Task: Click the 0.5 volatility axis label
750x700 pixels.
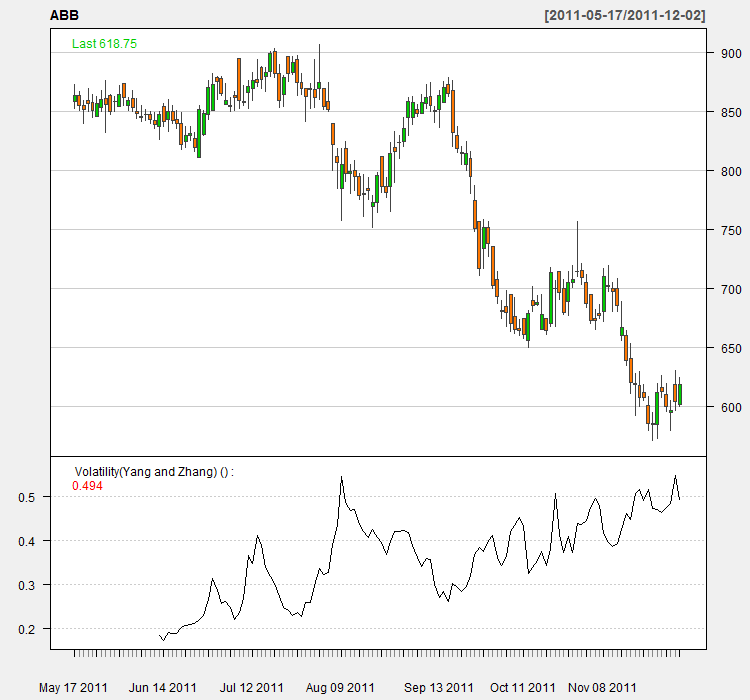Action: tap(27, 498)
